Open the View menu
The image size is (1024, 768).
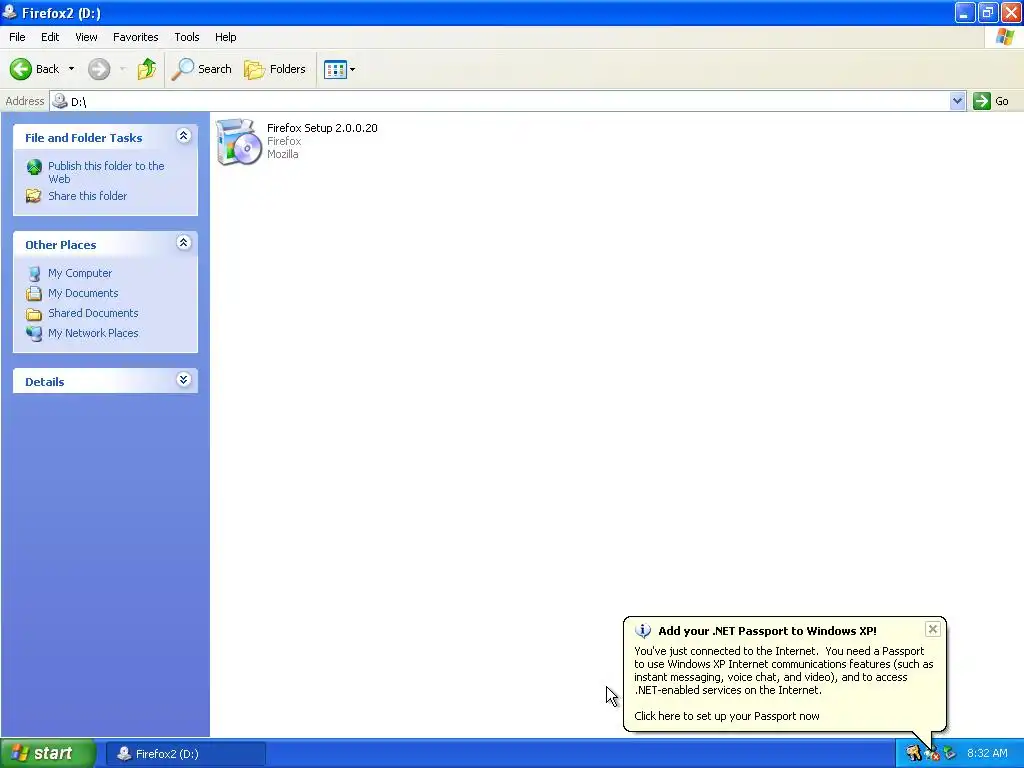(86, 37)
